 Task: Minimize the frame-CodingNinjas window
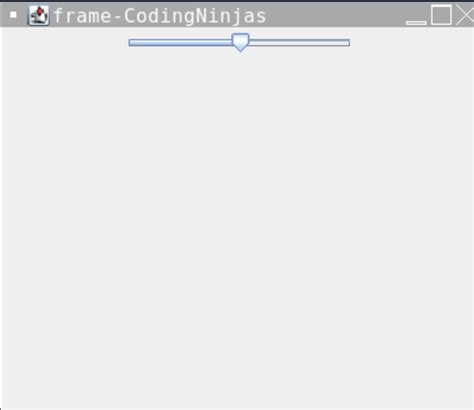click(x=416, y=23)
